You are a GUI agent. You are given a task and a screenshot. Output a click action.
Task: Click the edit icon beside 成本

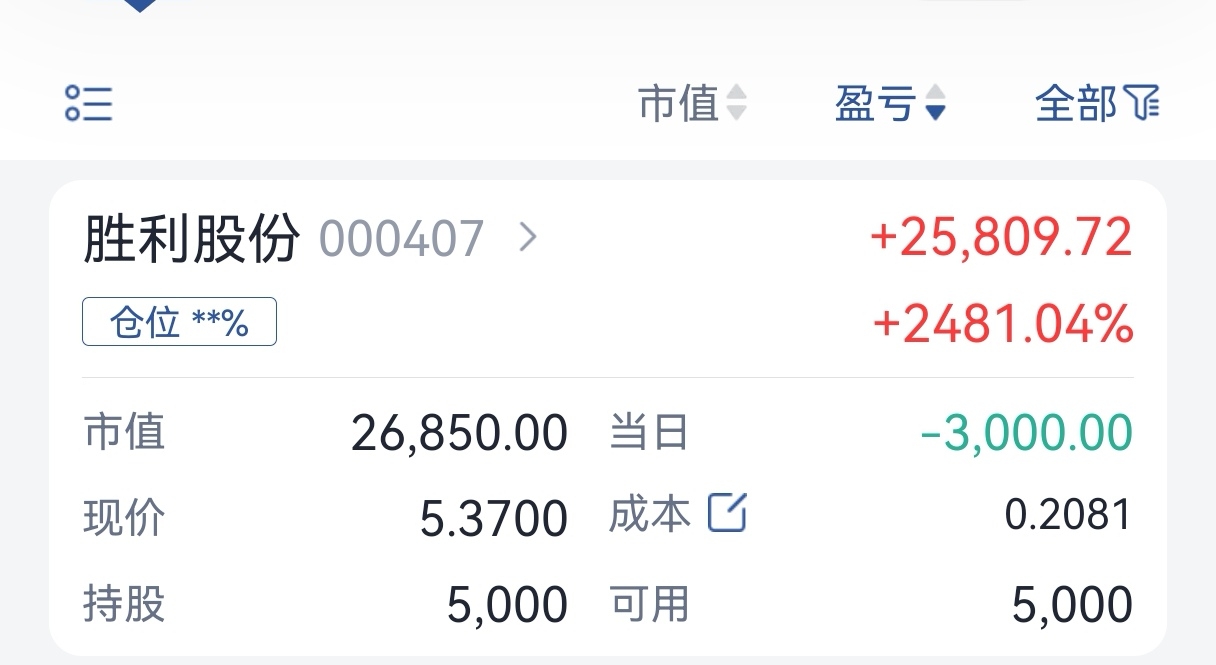727,513
